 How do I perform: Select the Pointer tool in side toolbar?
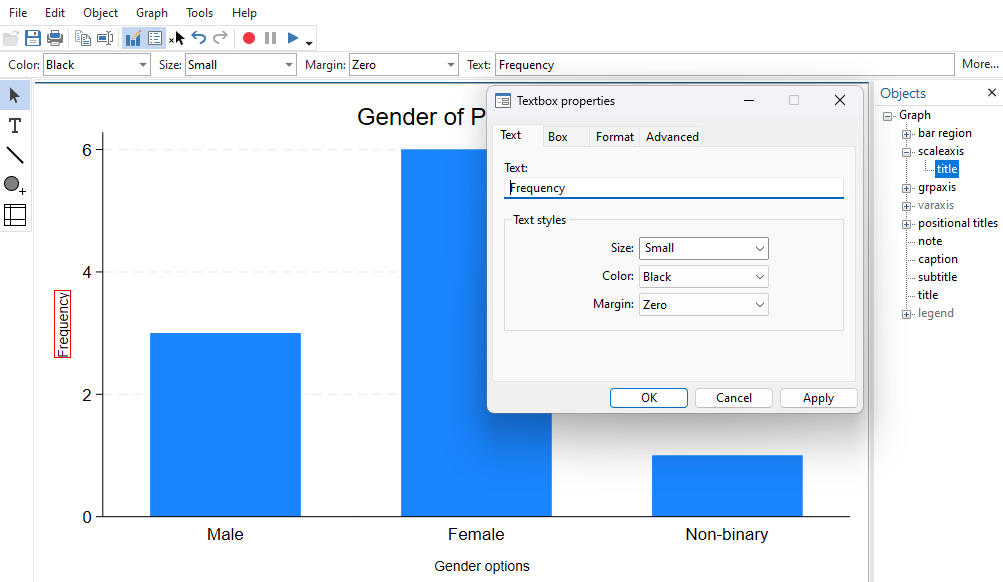(x=15, y=96)
